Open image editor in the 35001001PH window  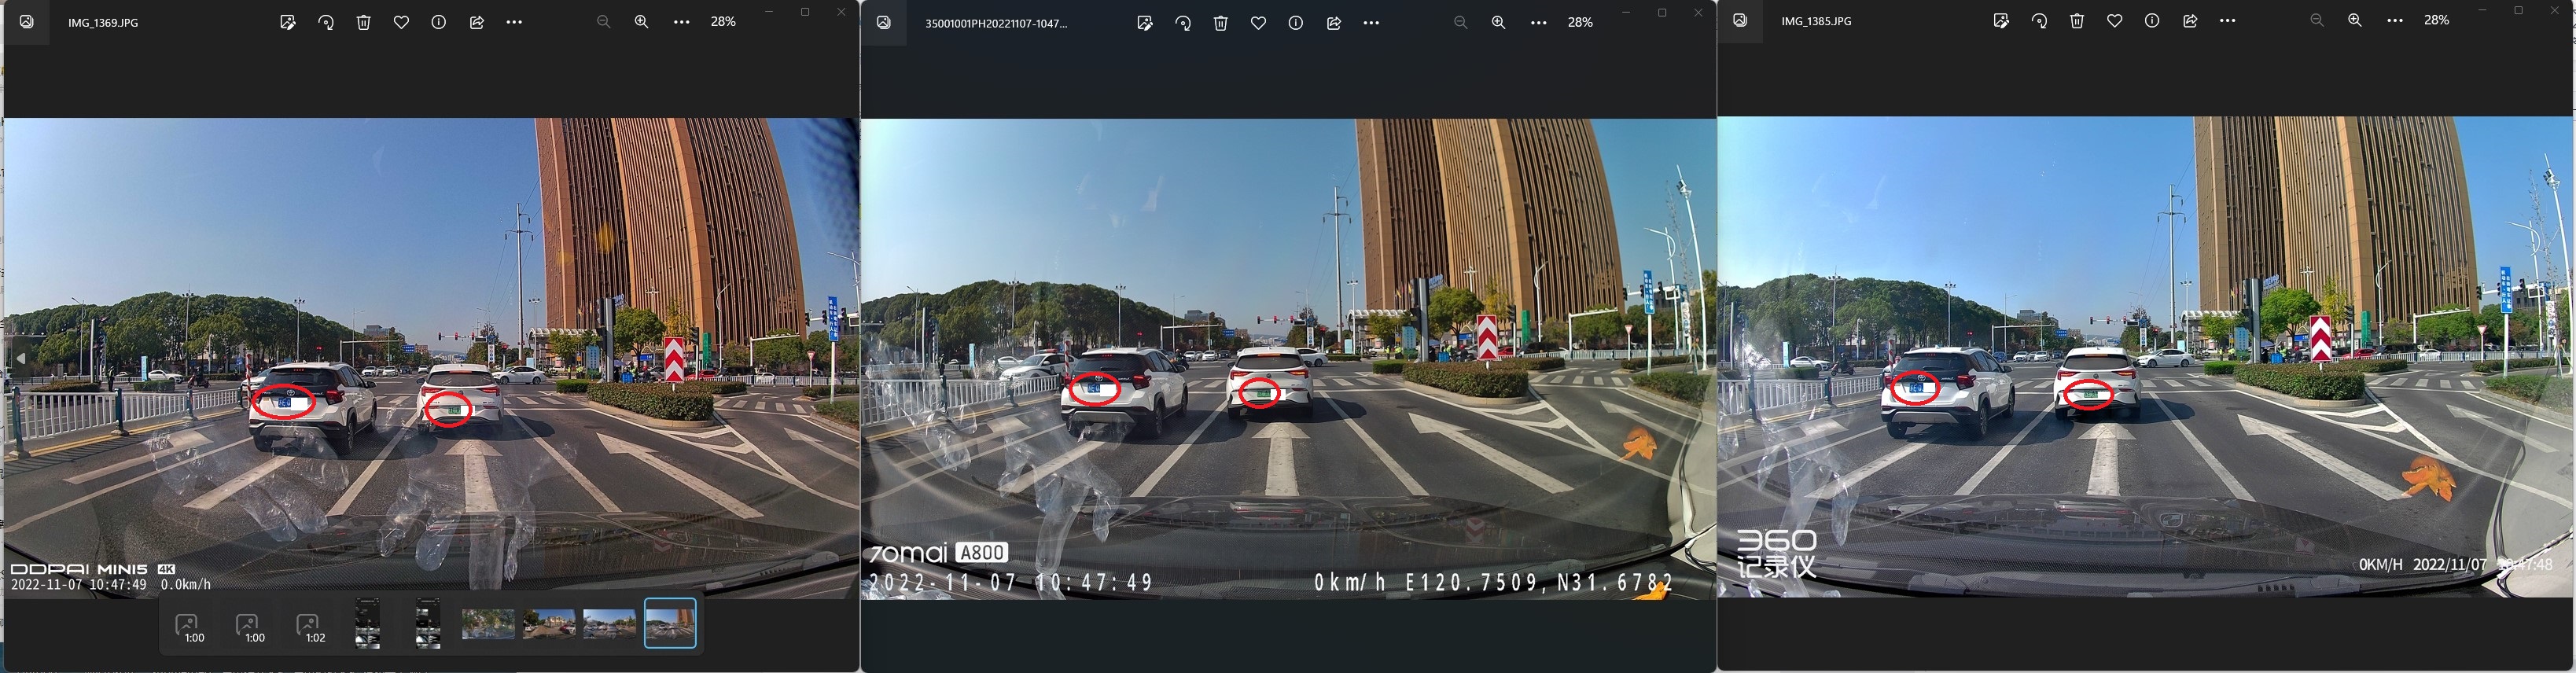point(1145,22)
